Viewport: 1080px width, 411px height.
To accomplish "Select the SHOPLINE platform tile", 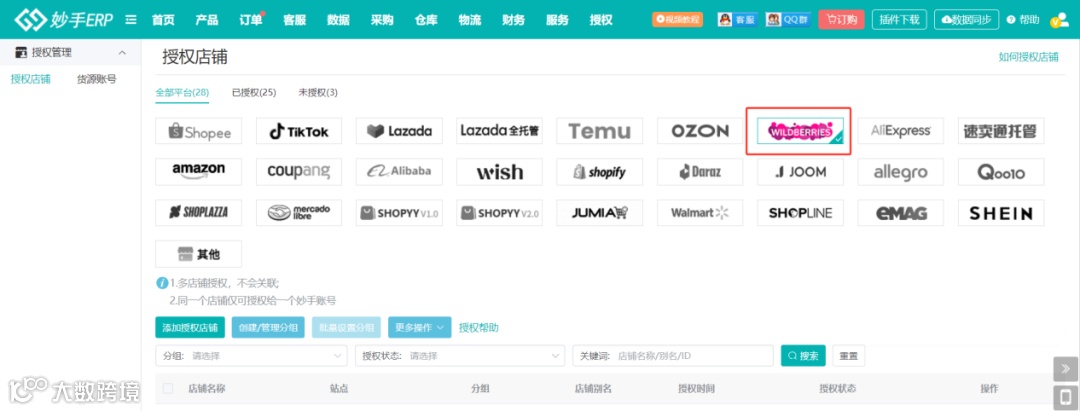I will tap(800, 213).
